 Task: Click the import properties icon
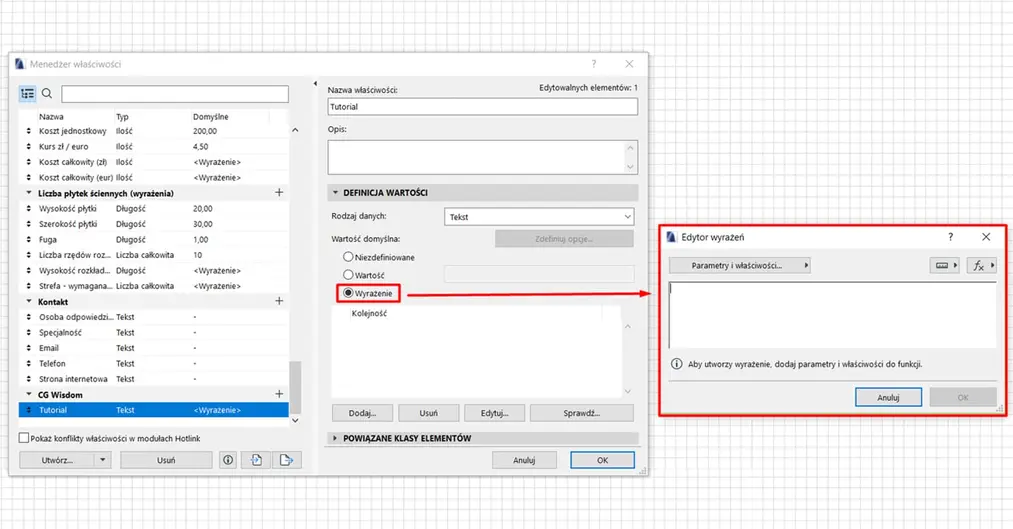pyautogui.click(x=256, y=460)
